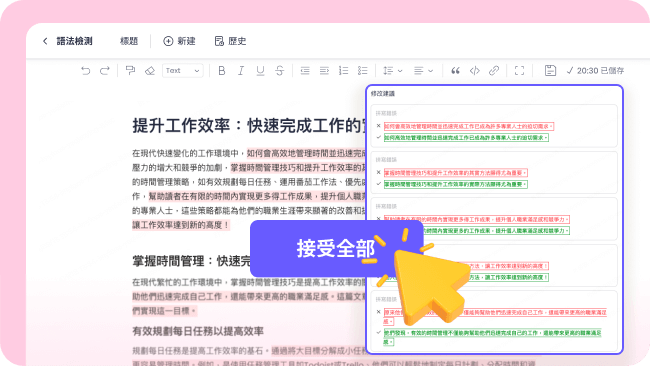The width and height of the screenshot is (650, 366).
Task: Open the line spacing dropdown
Action: [x=392, y=70]
